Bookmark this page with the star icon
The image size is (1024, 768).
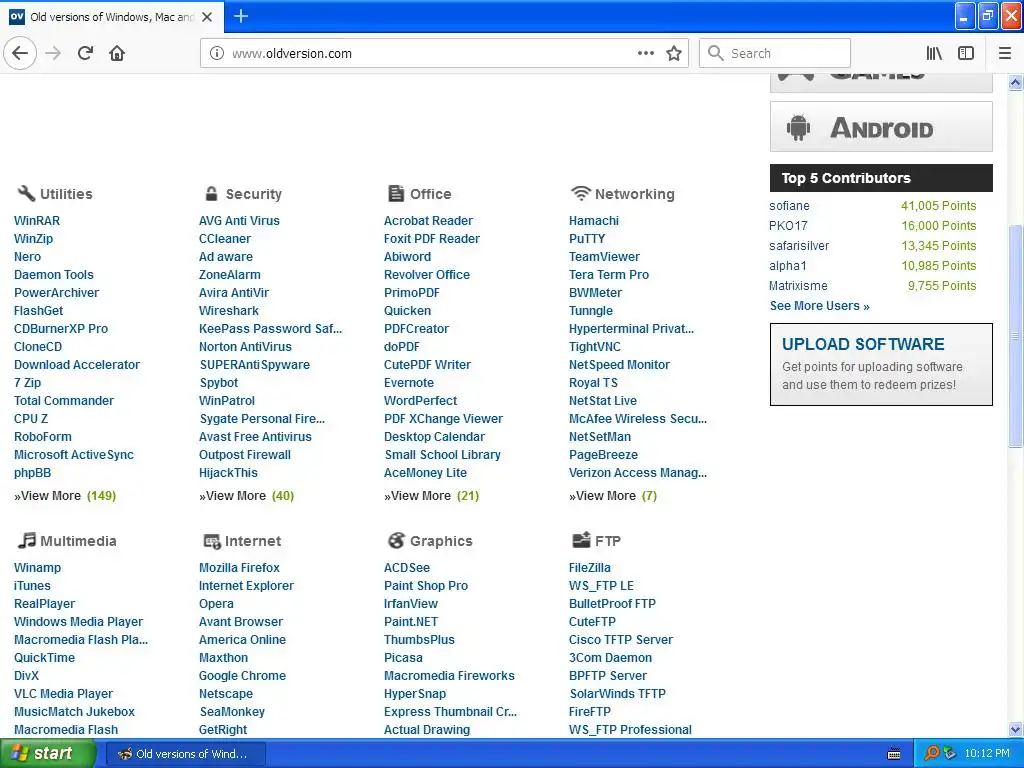coord(674,53)
